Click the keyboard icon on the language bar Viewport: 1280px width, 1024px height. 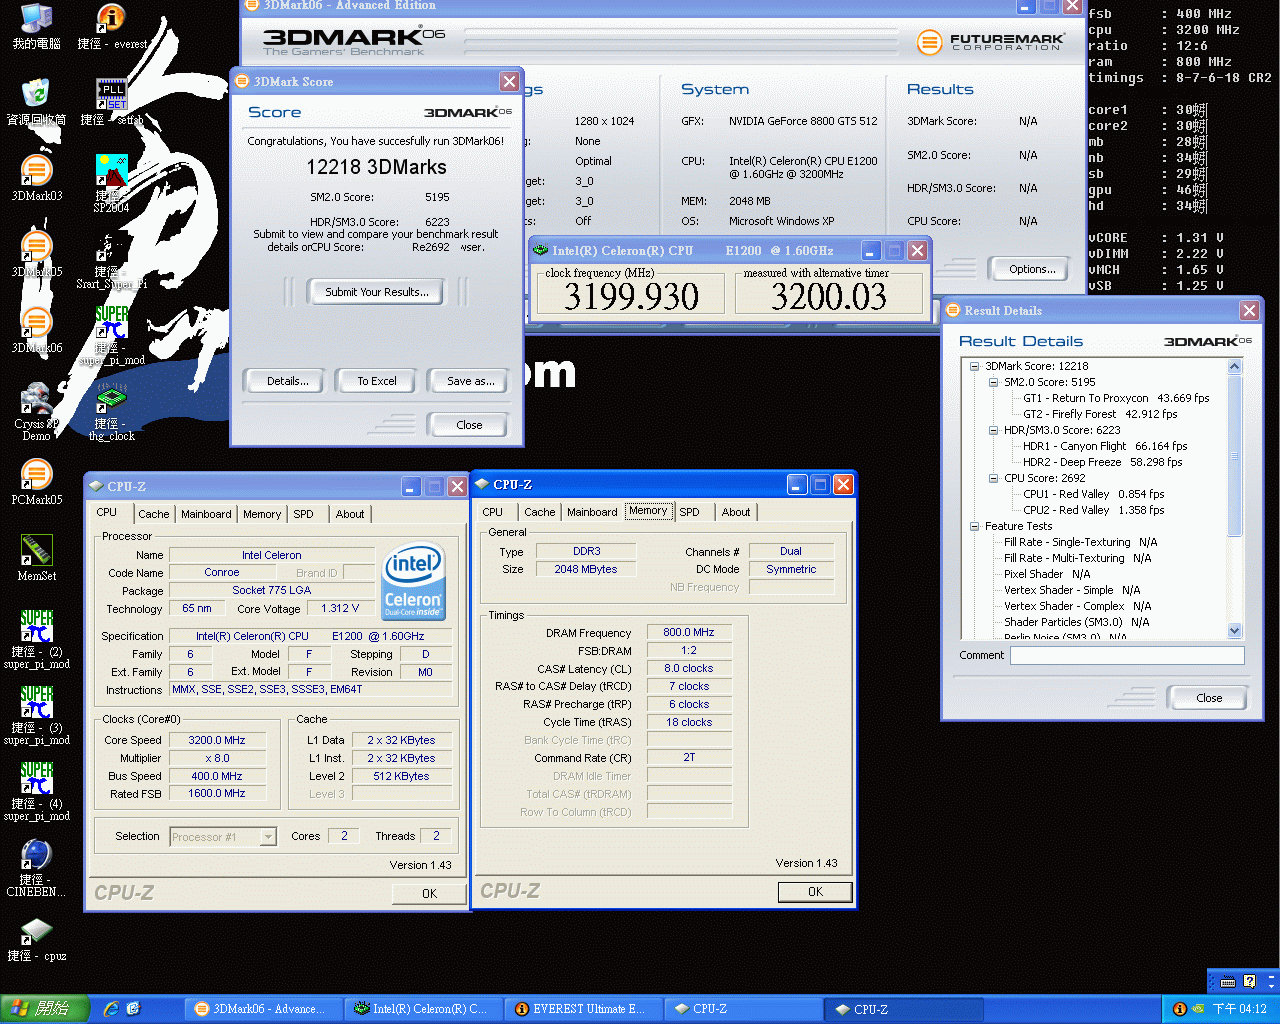point(1228,981)
